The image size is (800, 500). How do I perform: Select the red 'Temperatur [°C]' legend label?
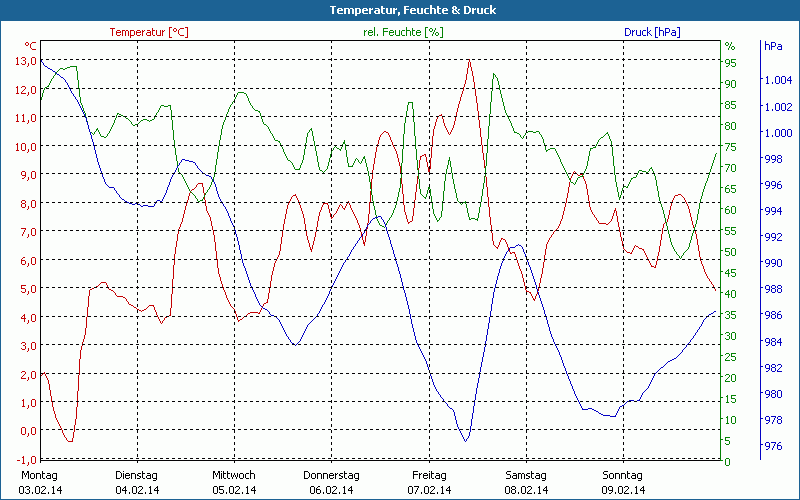(149, 32)
